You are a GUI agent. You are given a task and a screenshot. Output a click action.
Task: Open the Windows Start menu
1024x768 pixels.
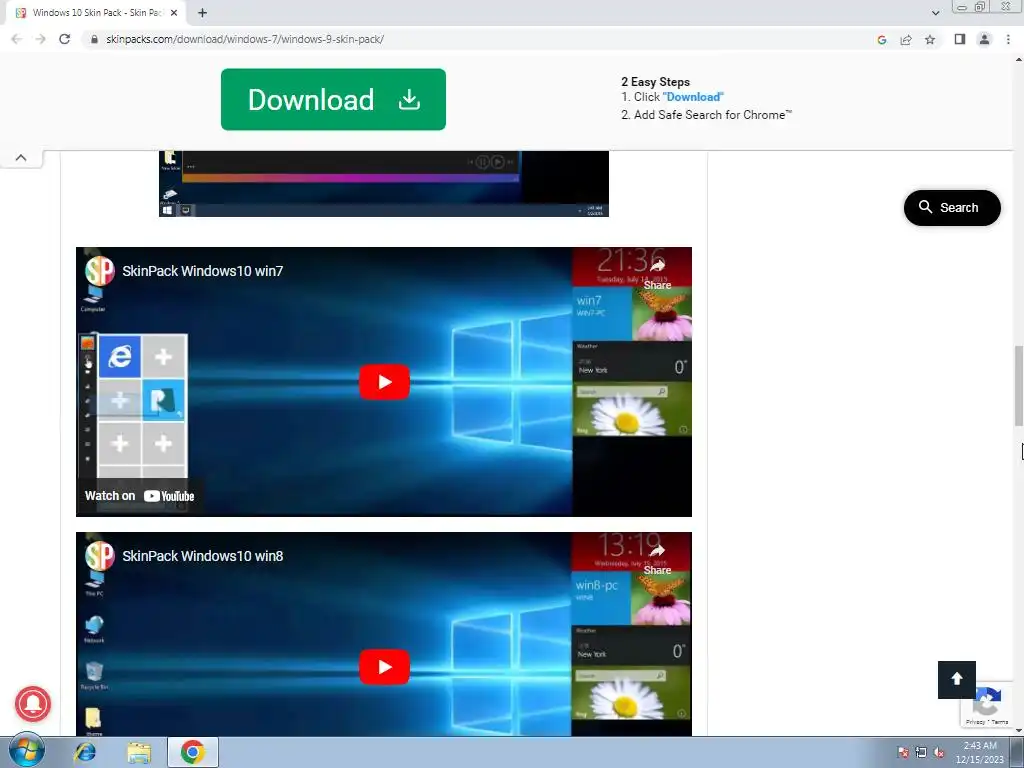coord(27,751)
